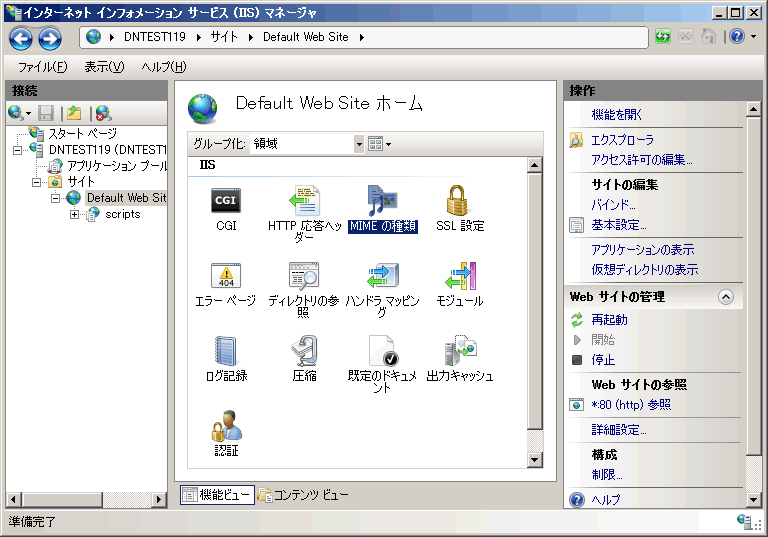Click アプリケーションの表示 link
This screenshot has height=537, width=768.
[643, 250]
